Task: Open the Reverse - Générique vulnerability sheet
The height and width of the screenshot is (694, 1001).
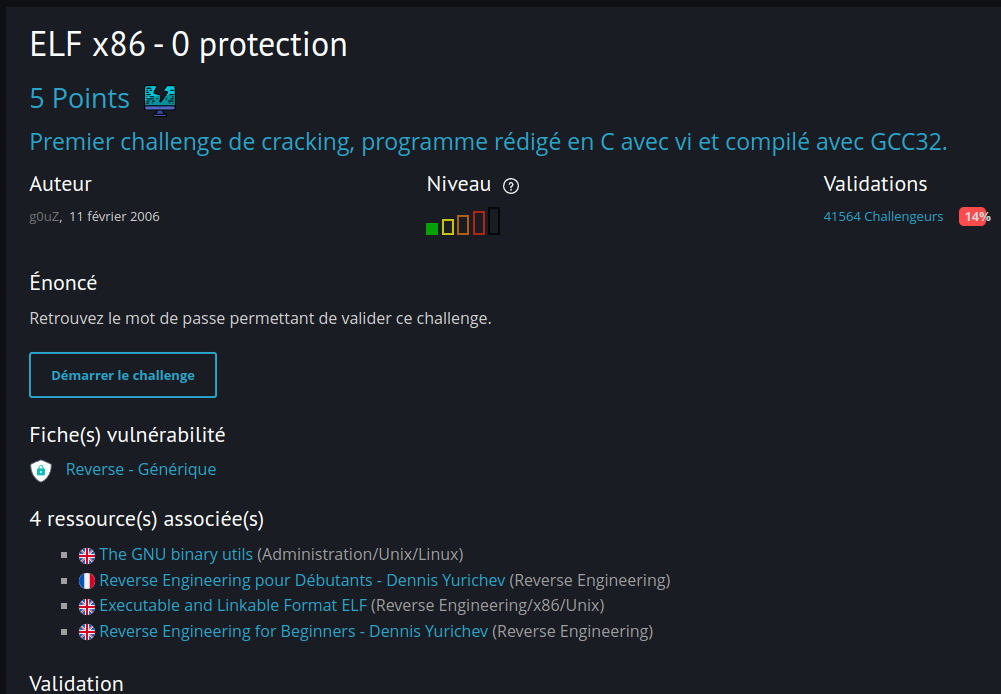Action: [141, 470]
